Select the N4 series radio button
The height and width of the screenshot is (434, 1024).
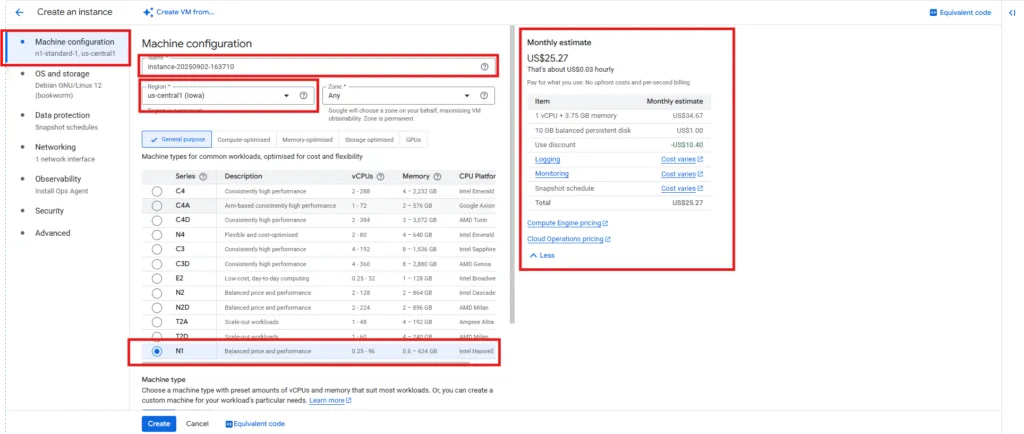coord(157,234)
